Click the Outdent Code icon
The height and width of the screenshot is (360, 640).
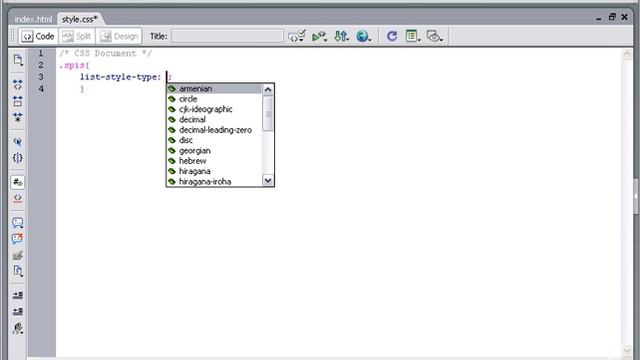pyautogui.click(x=18, y=312)
